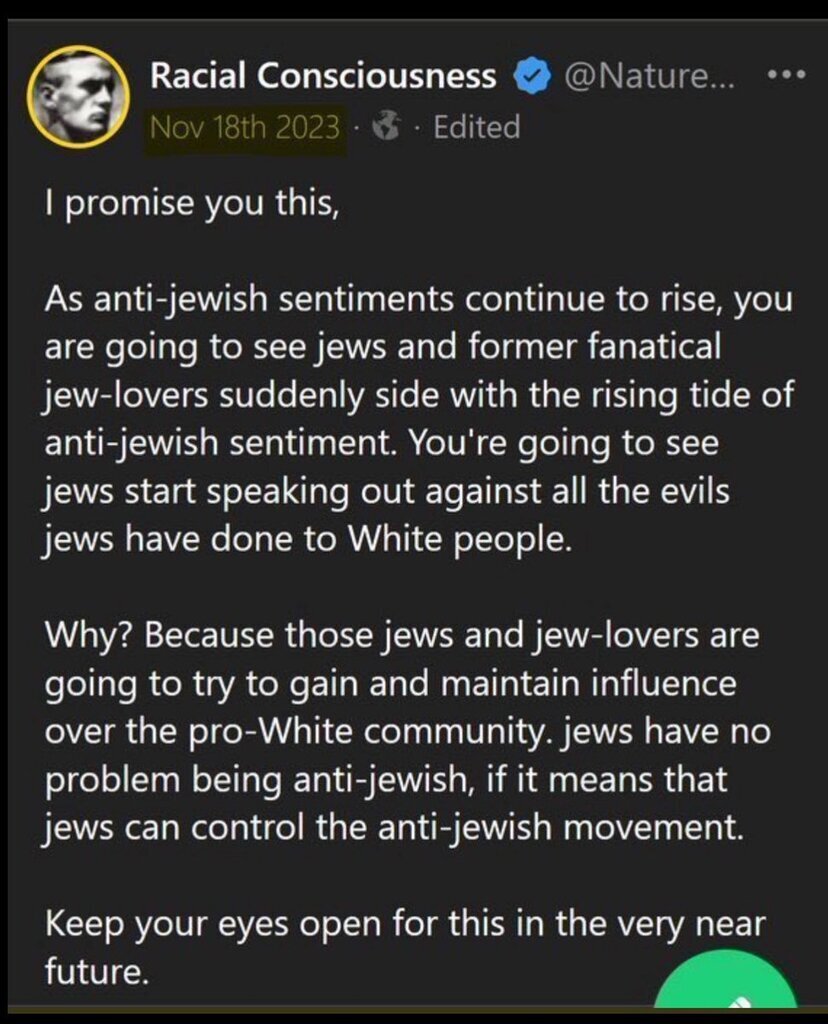Click the globe public-visibility icon
Image resolution: width=828 pixels, height=1024 pixels.
(387, 128)
